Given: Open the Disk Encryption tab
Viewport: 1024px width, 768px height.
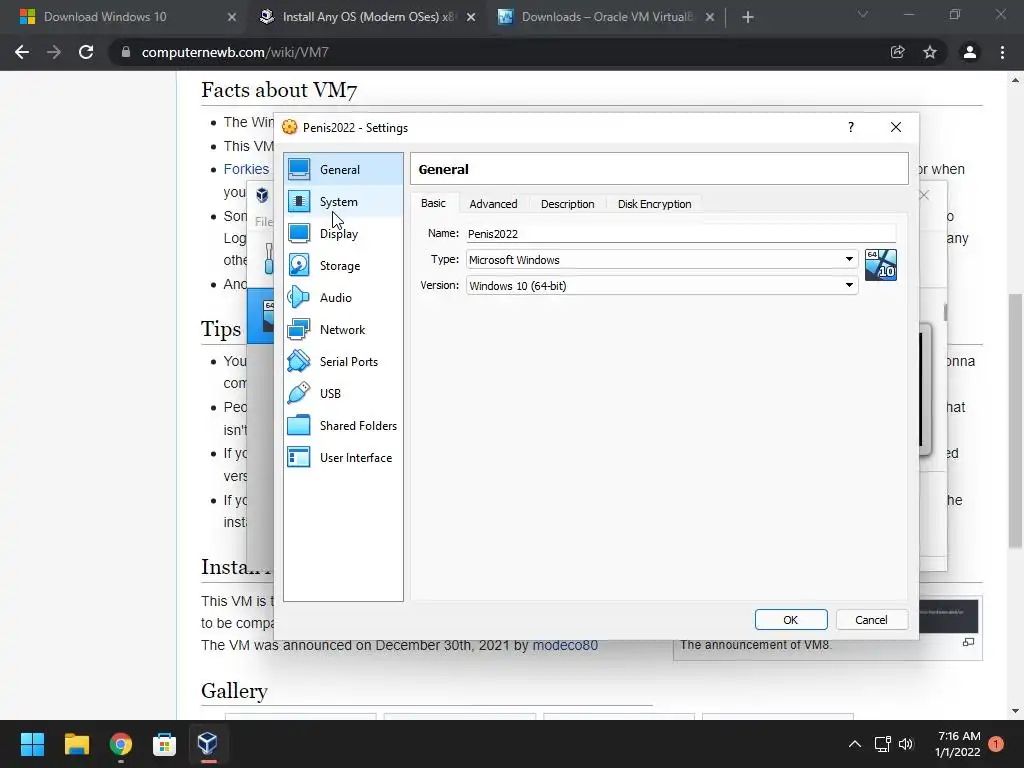Looking at the screenshot, I should tap(654, 204).
